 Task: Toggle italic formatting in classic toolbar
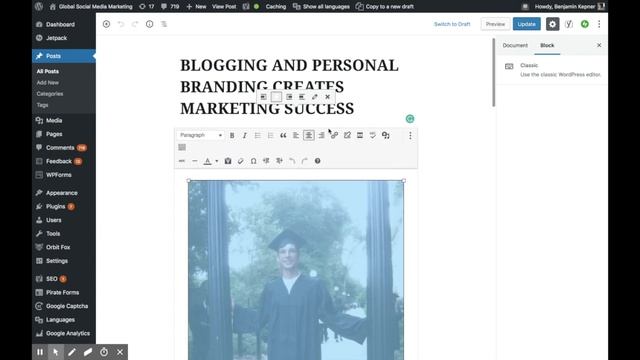244,136
